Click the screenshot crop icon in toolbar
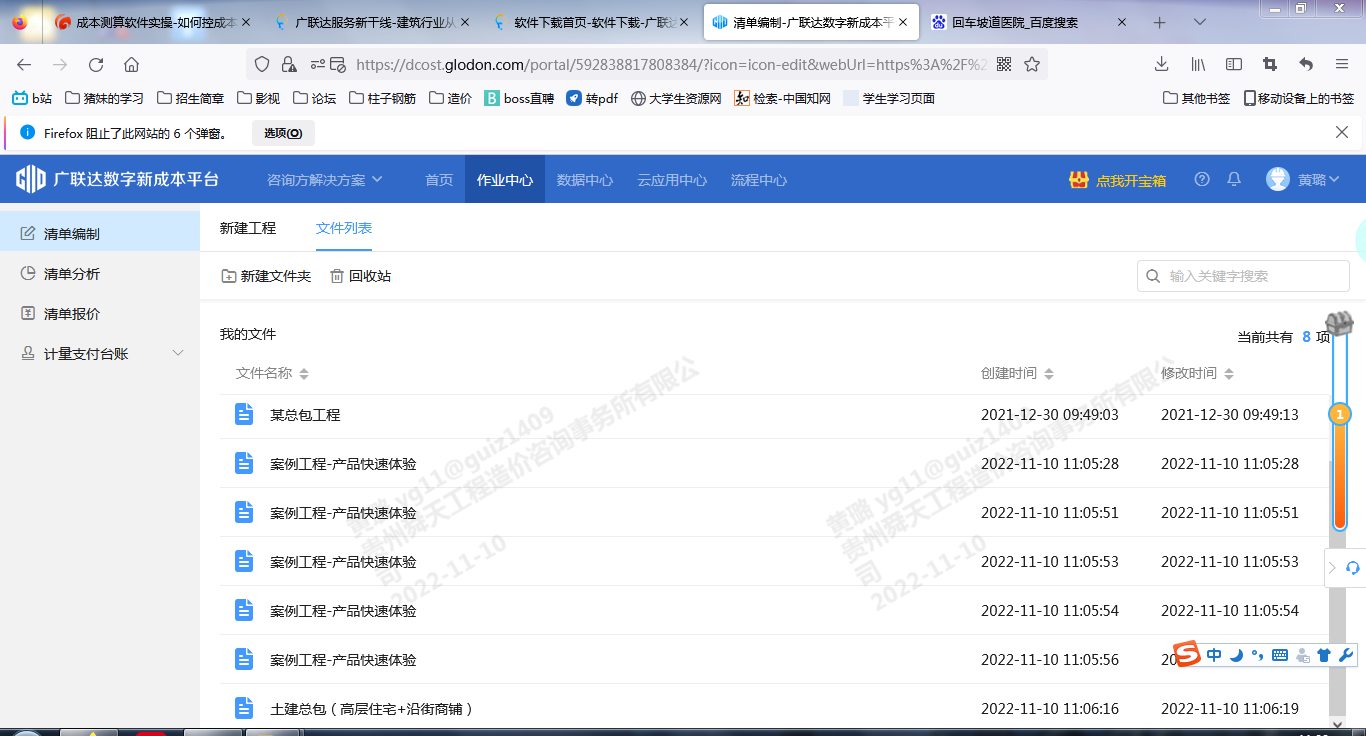This screenshot has height=736, width=1366. pos(1270,64)
